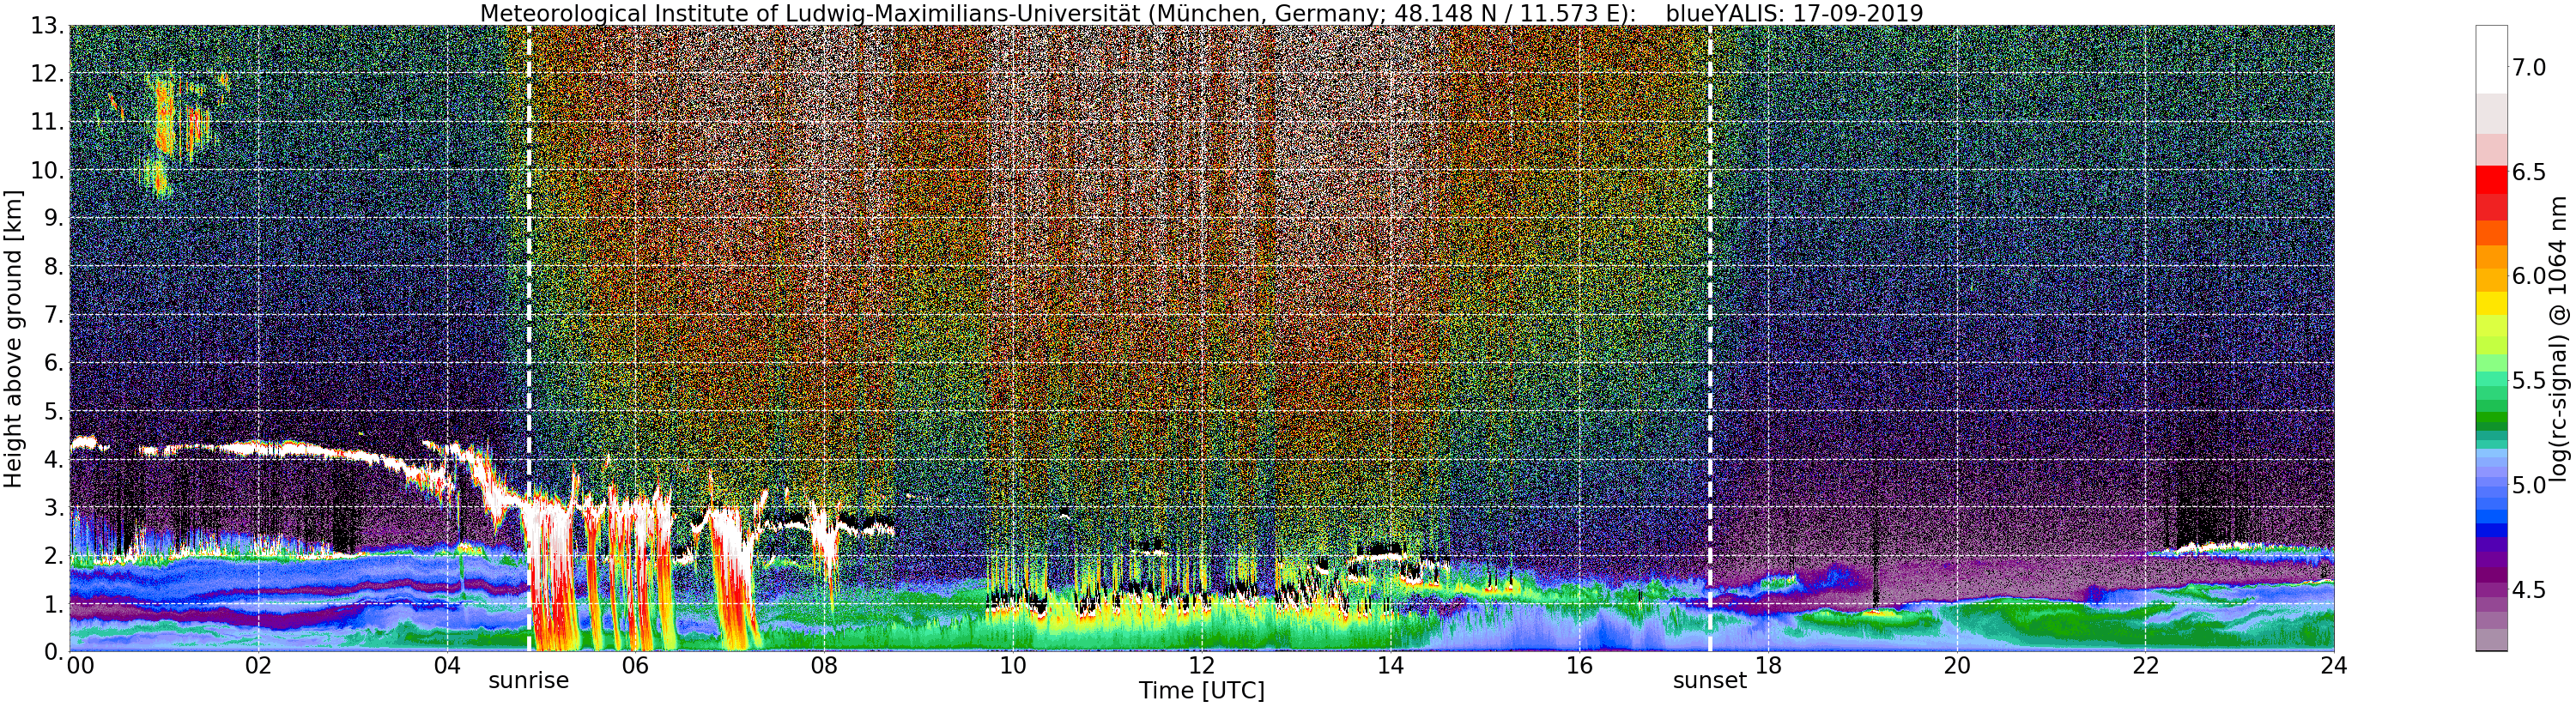Click the 'Height above ground [km]' axis label
2576x707 pixels.
click(x=13, y=338)
